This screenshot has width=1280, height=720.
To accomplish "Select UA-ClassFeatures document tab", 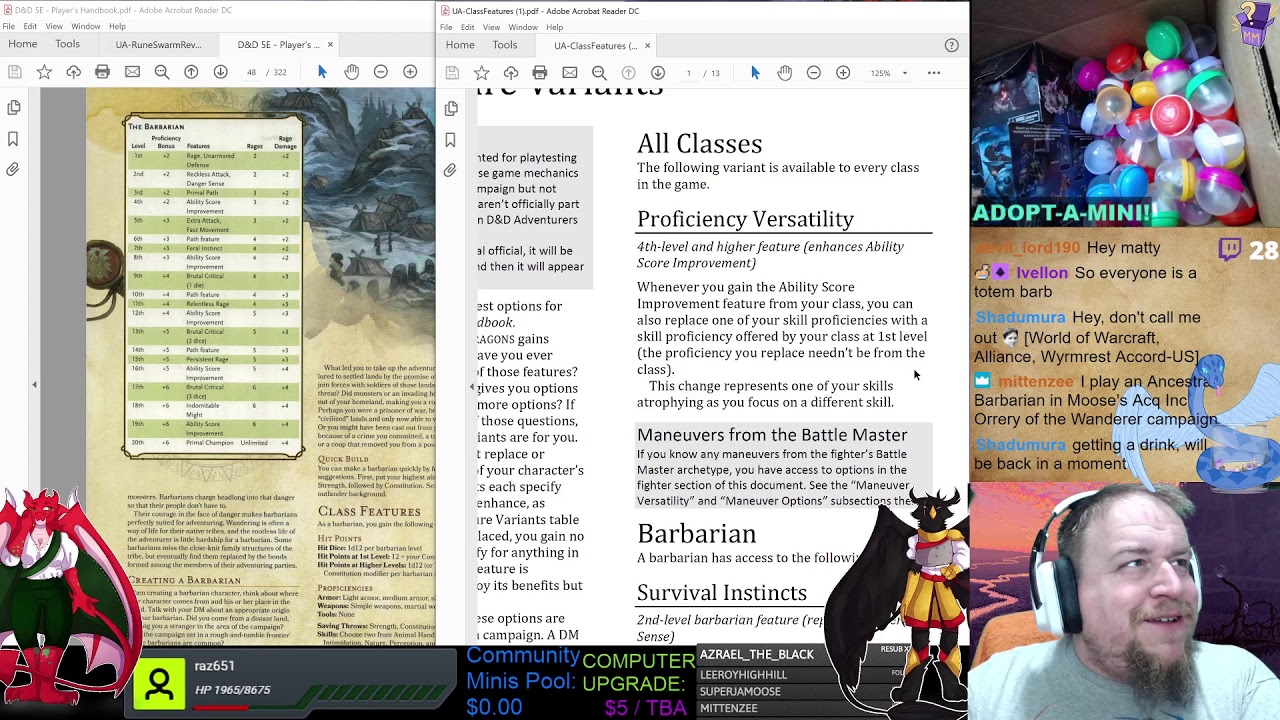I will (x=594, y=46).
